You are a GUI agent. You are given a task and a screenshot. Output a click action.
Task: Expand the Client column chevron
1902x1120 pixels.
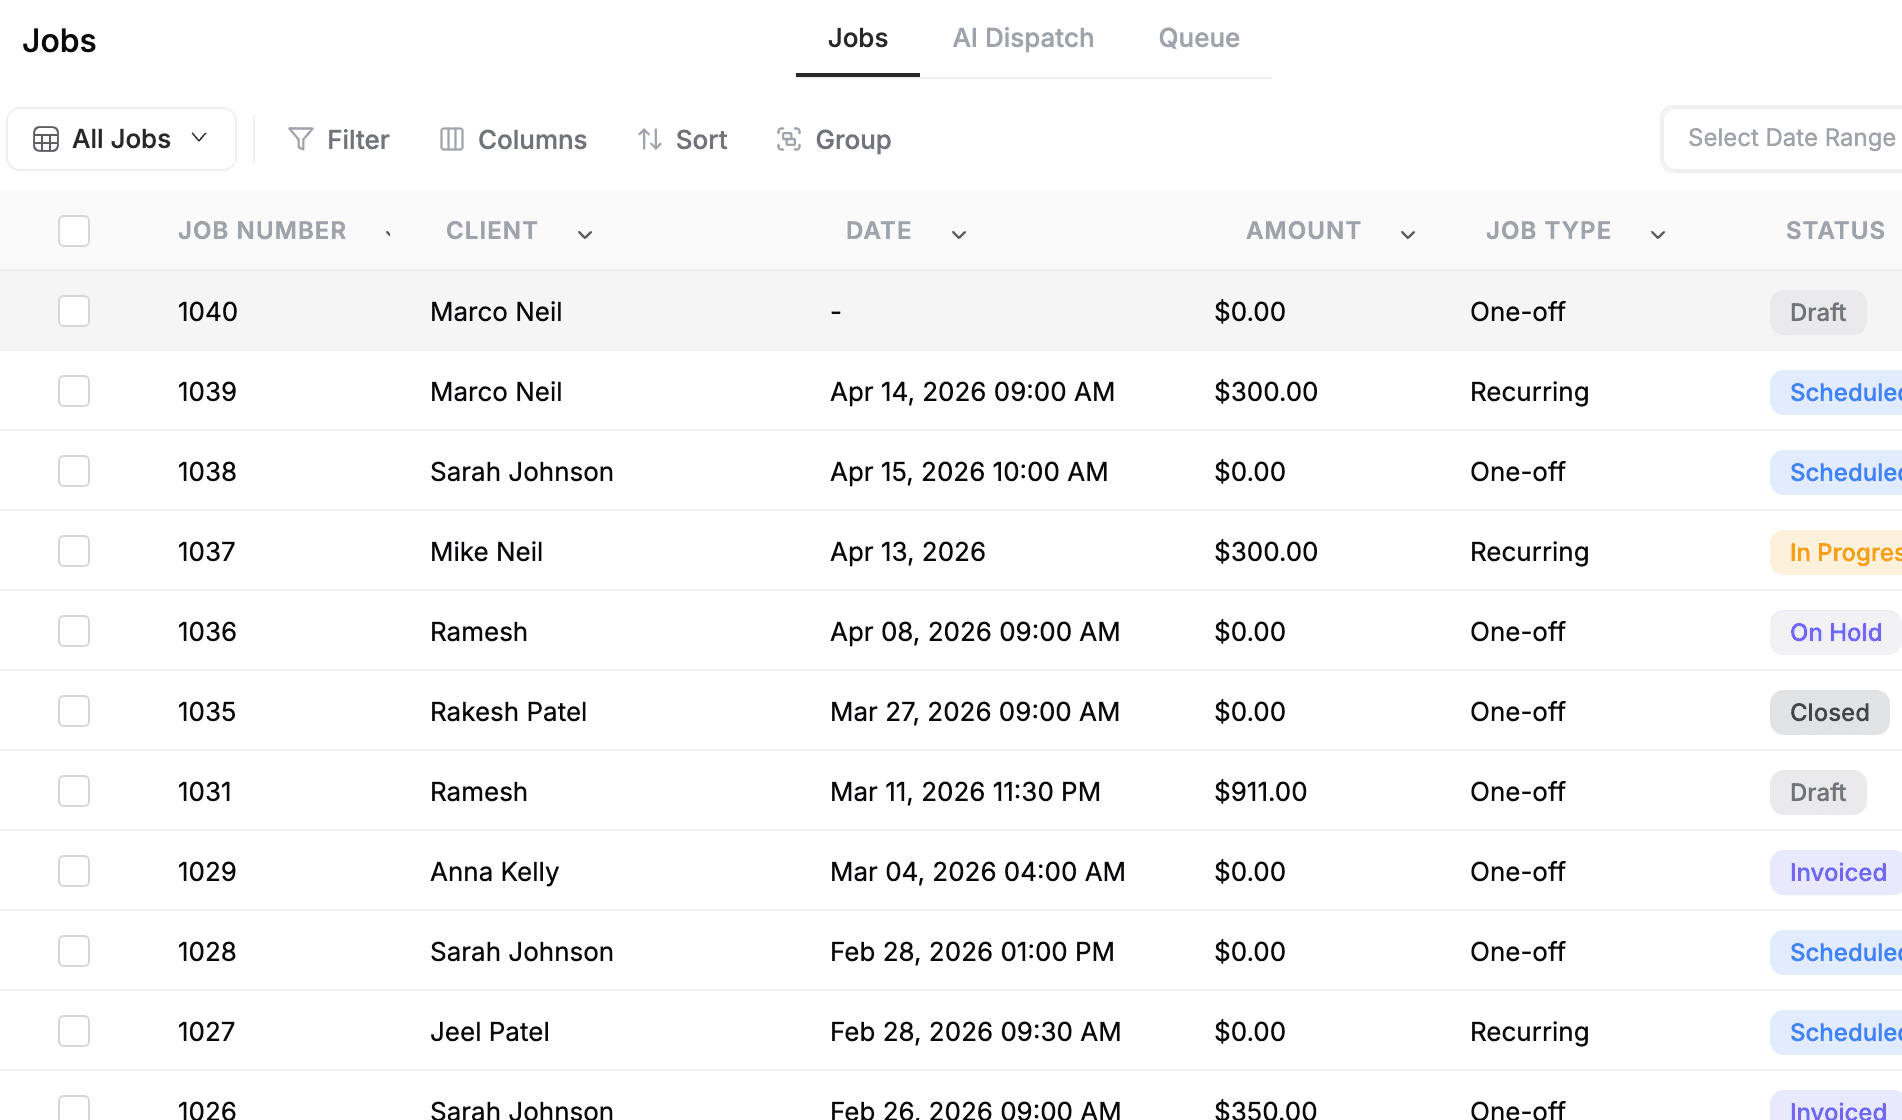click(585, 234)
